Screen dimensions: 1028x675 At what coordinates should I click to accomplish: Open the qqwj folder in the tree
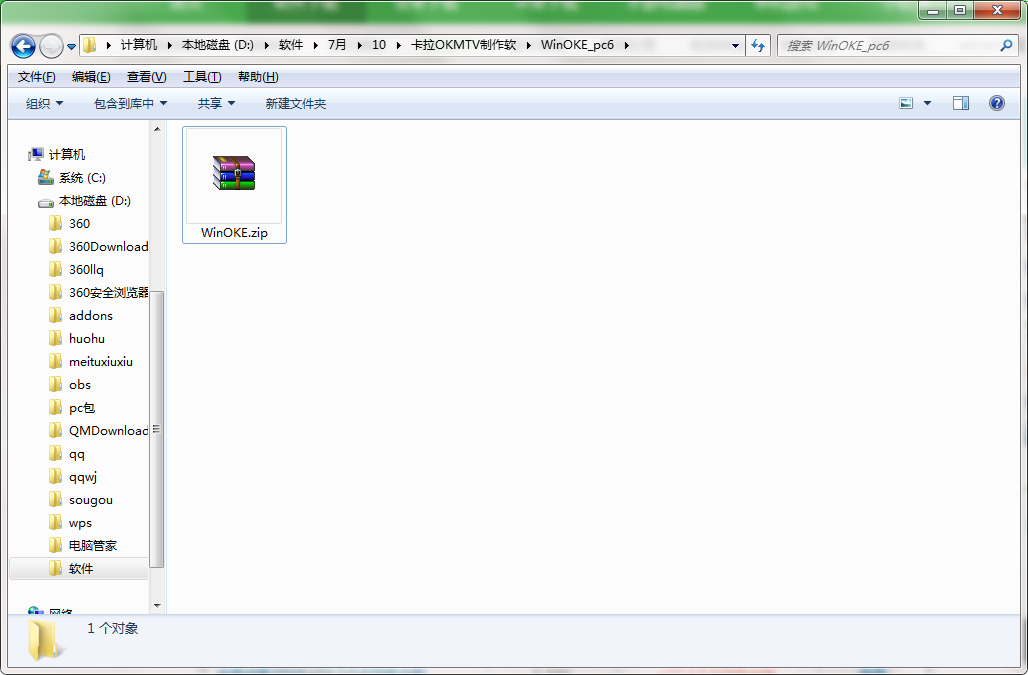83,477
